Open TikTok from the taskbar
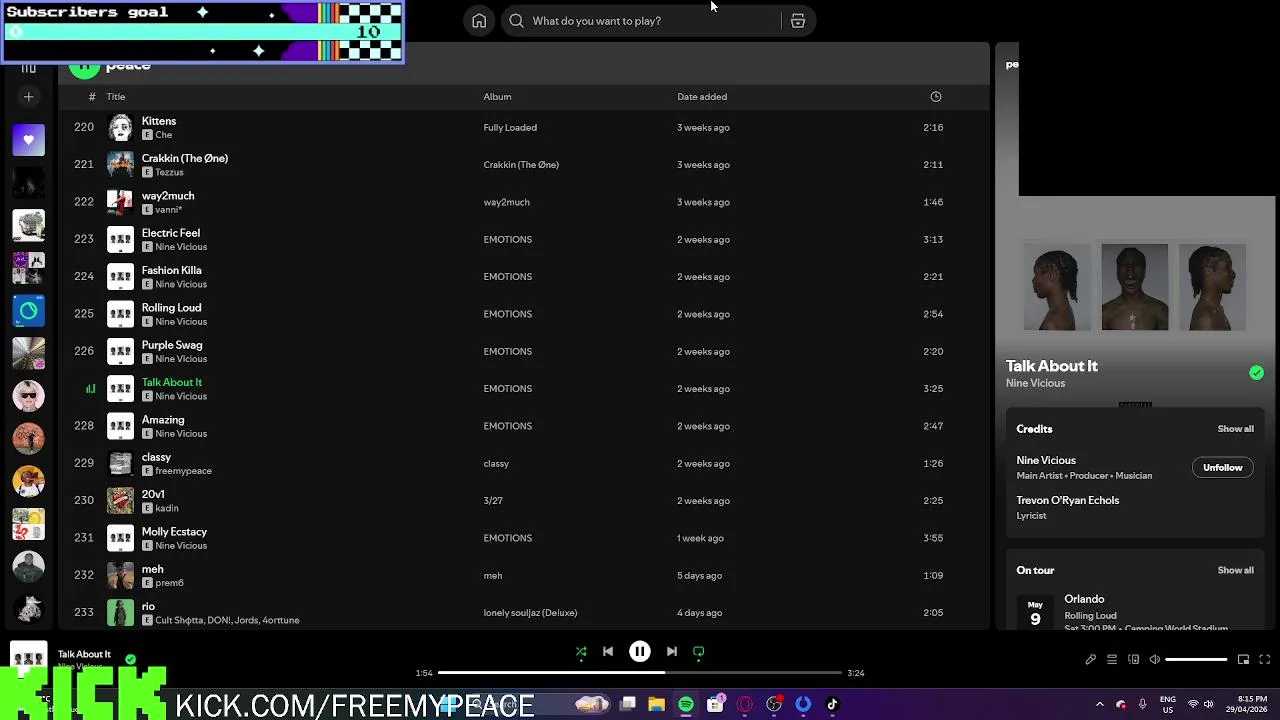 (832, 705)
